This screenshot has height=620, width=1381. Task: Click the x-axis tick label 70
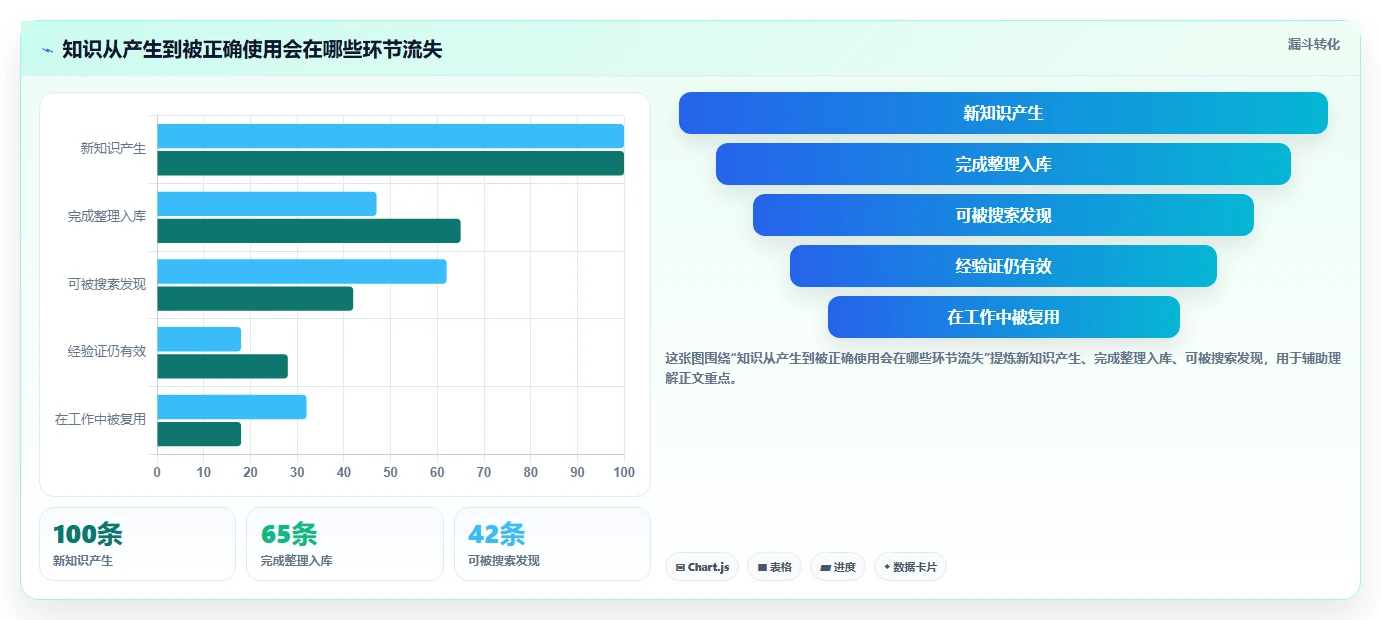[484, 472]
